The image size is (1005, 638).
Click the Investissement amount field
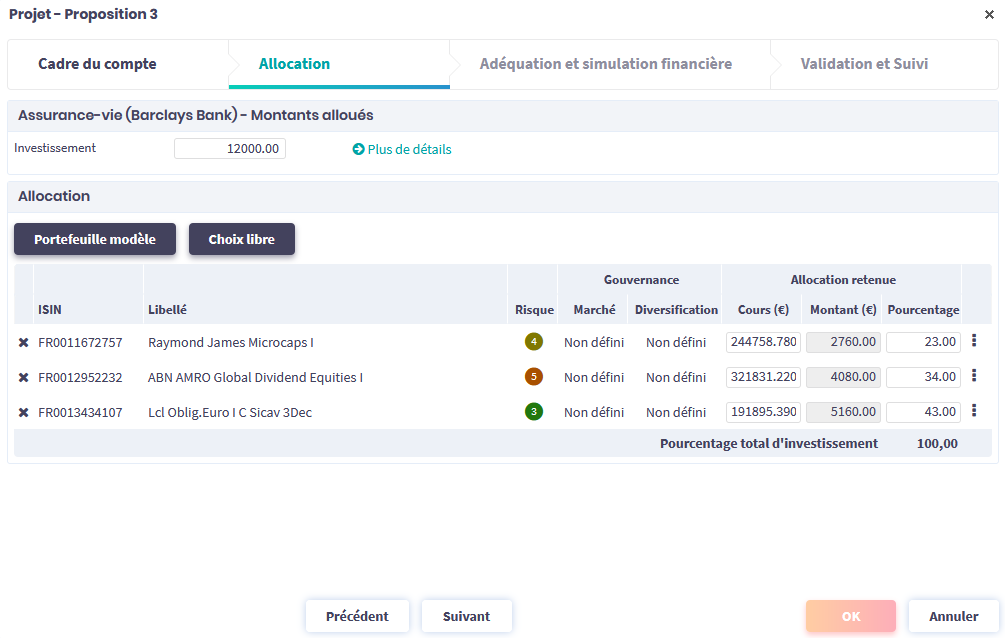(x=230, y=149)
